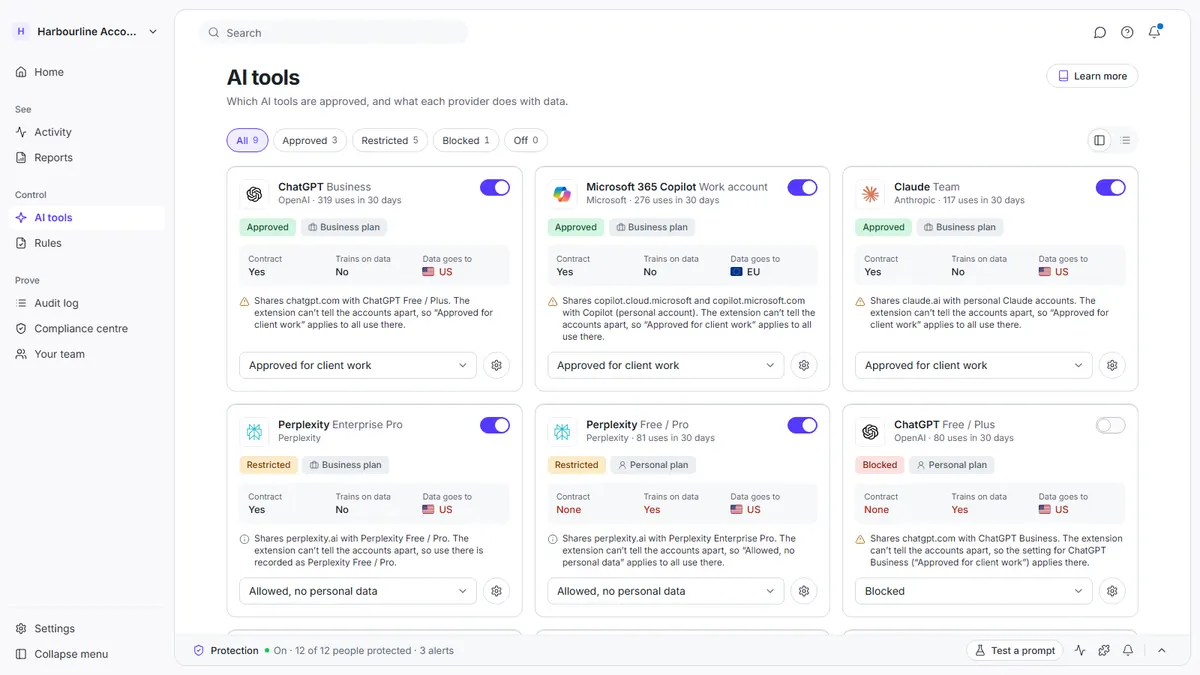Open Audit log in sidebar
Image resolution: width=1200 pixels, height=675 pixels.
click(86, 303)
